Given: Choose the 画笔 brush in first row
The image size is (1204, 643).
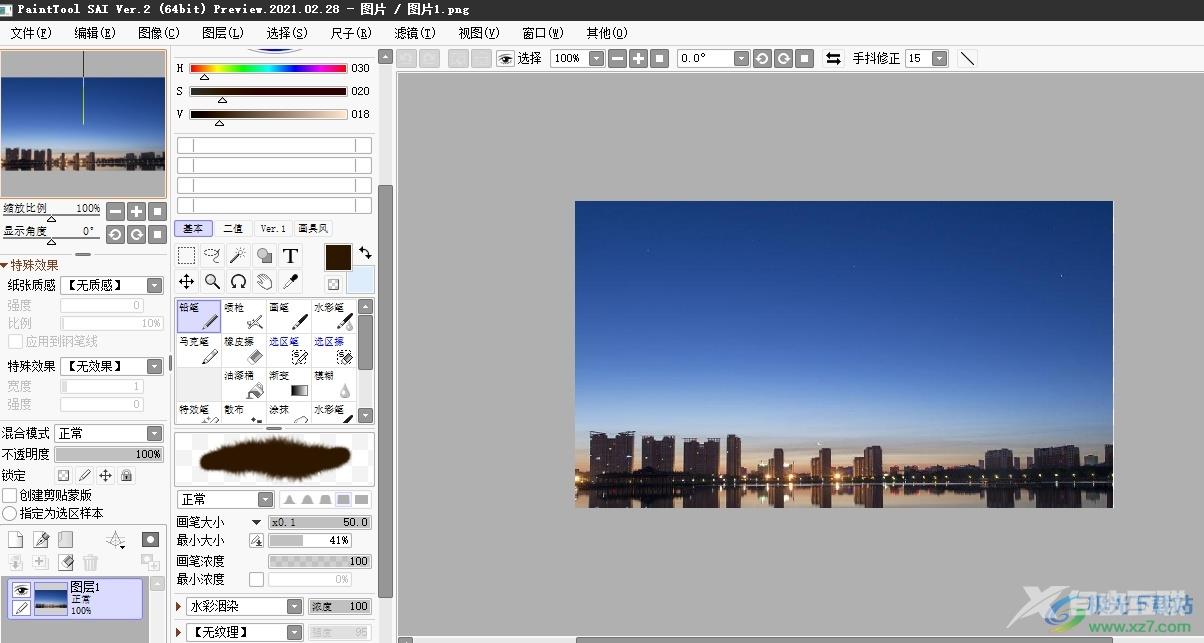Looking at the screenshot, I should click(x=289, y=316).
